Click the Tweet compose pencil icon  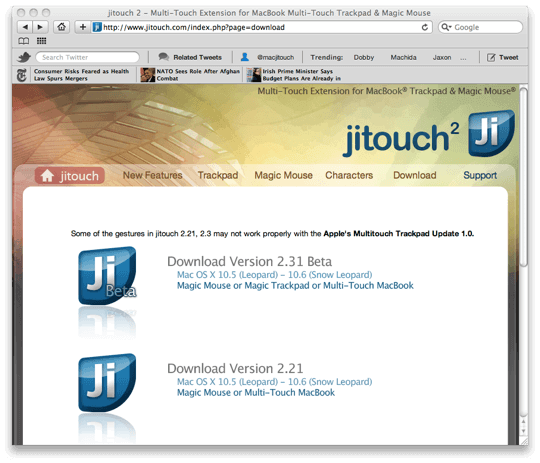click(x=491, y=57)
